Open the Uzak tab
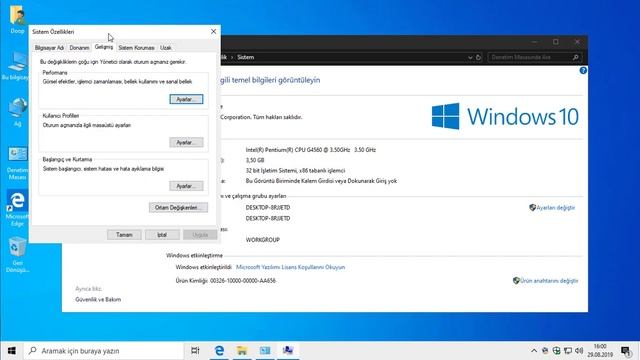Image resolution: width=640 pixels, height=360 pixels. (x=166, y=48)
